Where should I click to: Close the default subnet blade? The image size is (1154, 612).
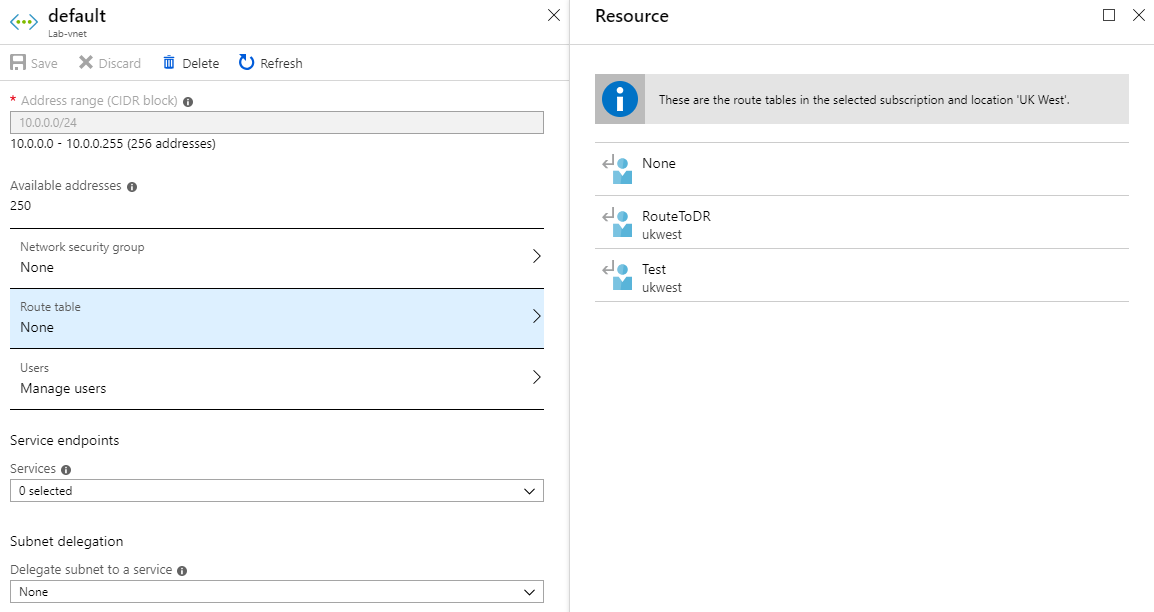coord(554,15)
